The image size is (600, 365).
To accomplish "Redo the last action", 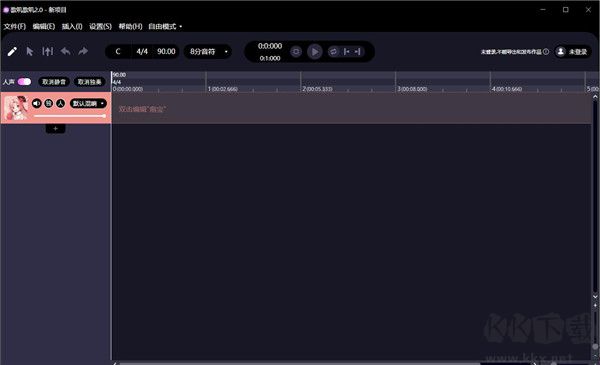I will click(x=83, y=51).
